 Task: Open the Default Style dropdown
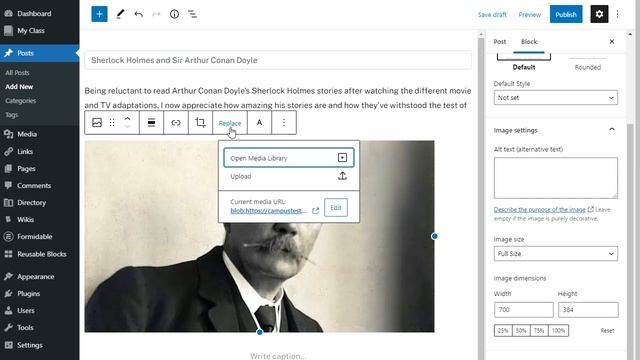point(556,98)
